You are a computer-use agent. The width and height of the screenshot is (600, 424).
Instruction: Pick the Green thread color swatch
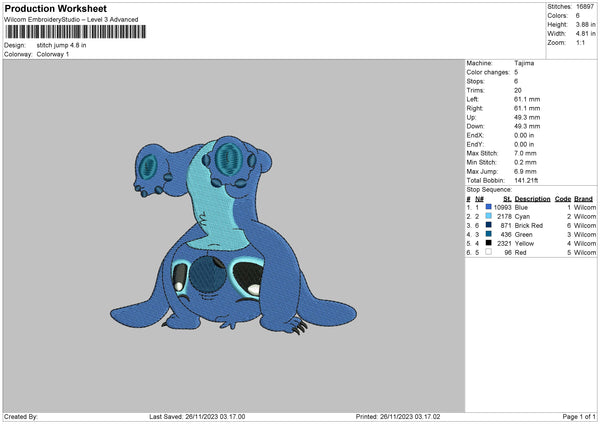tap(488, 234)
